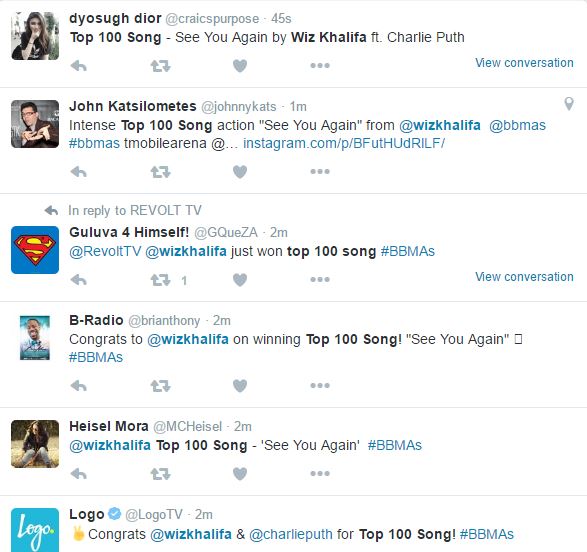Retweet dyosugh dior's Top 100 Song tweet

[161, 66]
